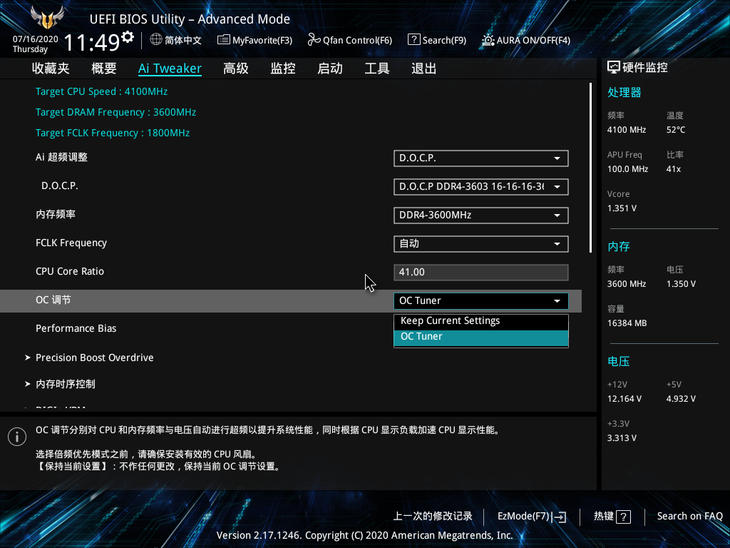Viewport: 730px width, 548px height.
Task: Select the Performance Bias row
Action: [x=76, y=329]
